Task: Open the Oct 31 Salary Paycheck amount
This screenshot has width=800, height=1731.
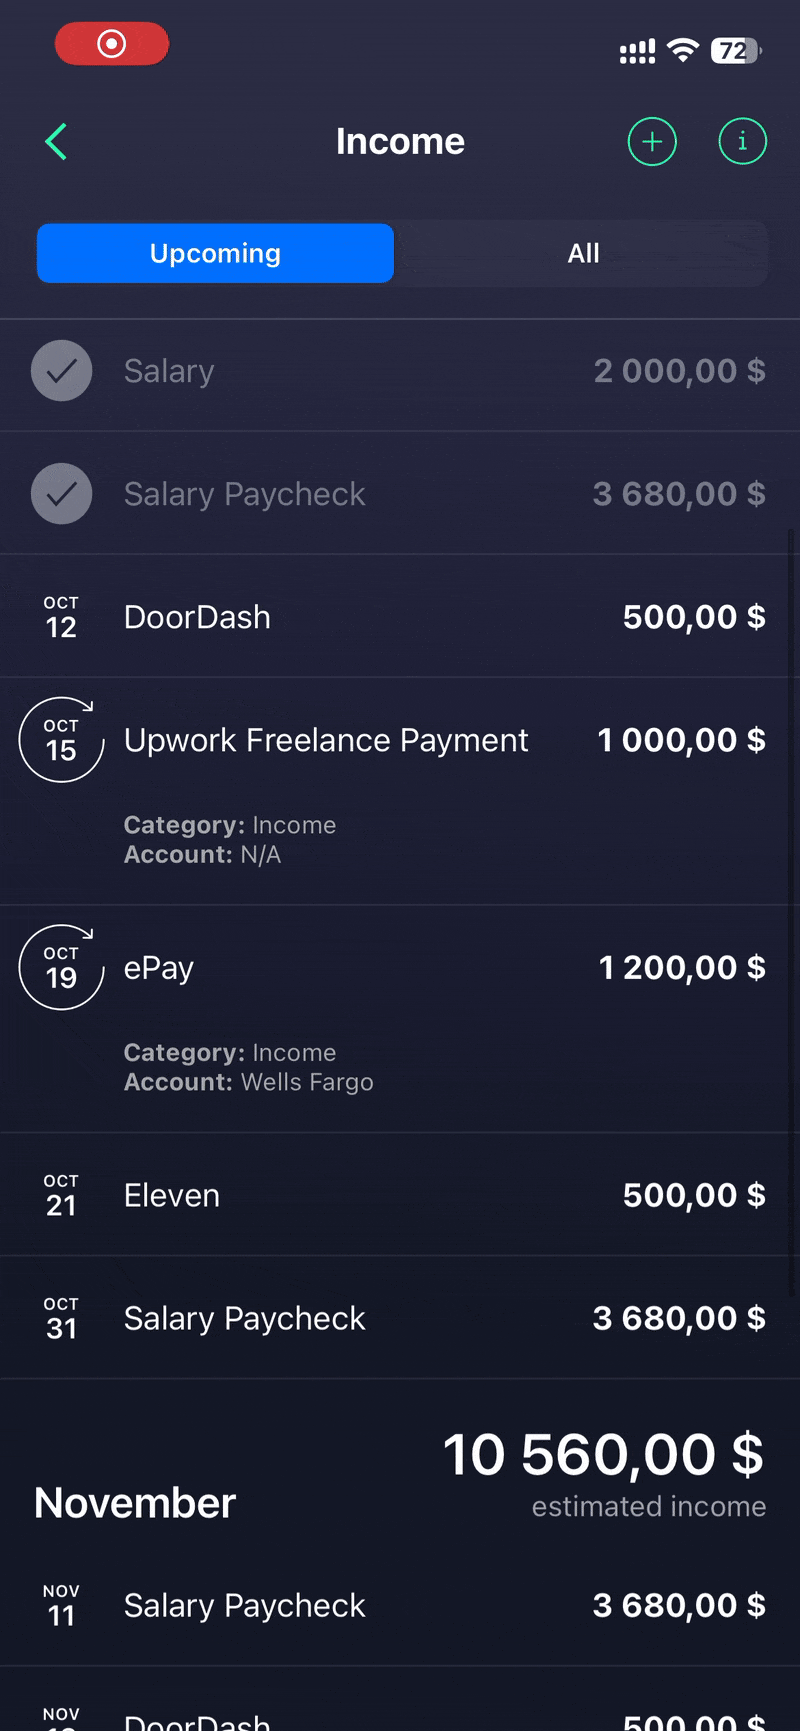Action: click(679, 1318)
